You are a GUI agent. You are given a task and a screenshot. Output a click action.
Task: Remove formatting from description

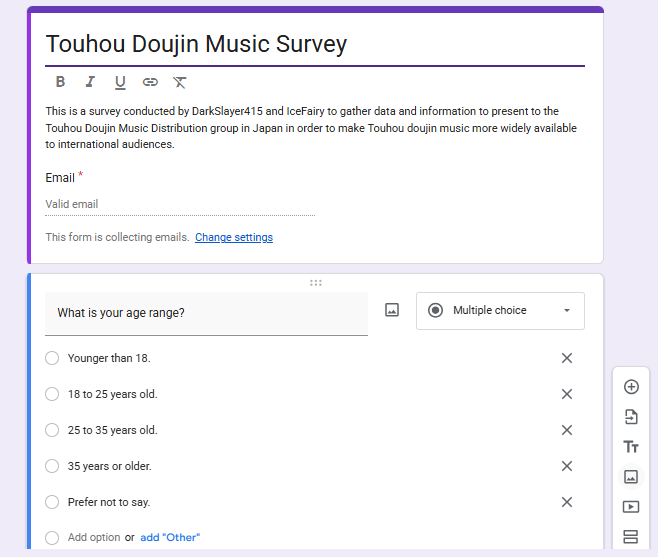(x=180, y=82)
